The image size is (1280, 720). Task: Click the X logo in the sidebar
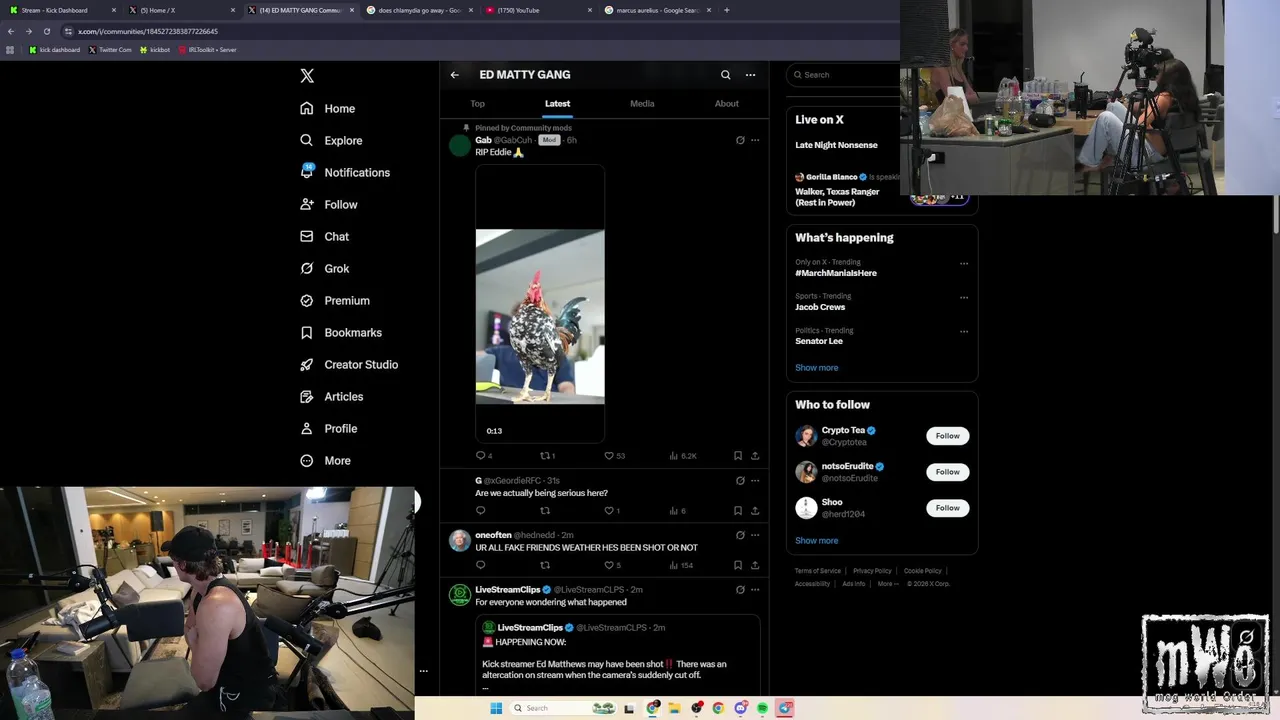click(307, 76)
